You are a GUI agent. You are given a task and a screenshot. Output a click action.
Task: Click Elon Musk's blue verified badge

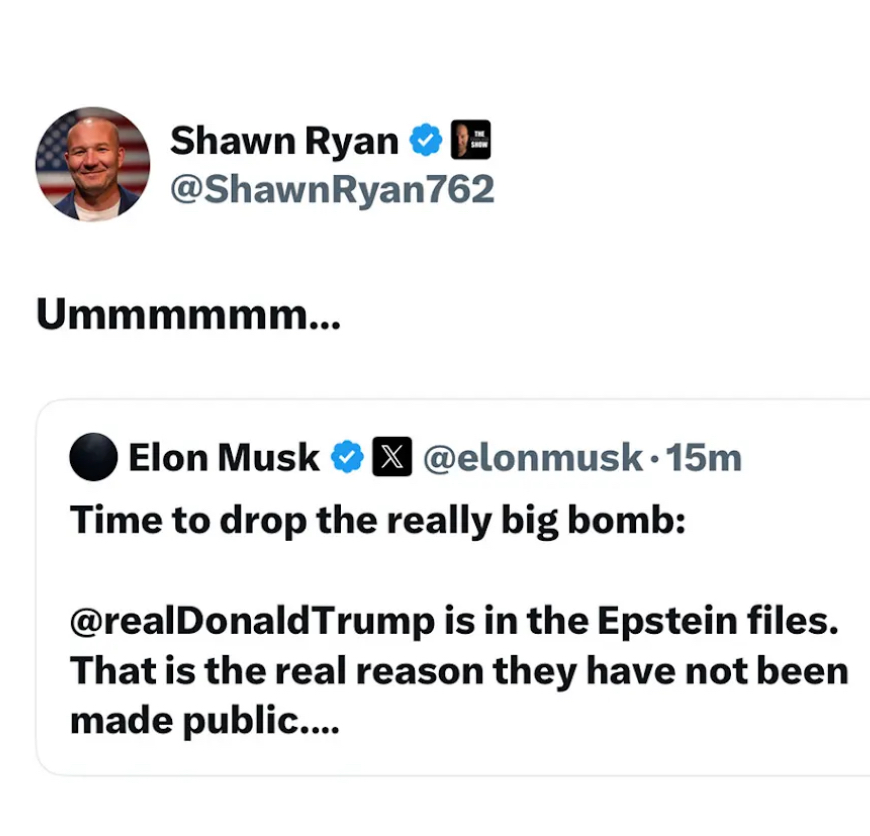point(347,458)
